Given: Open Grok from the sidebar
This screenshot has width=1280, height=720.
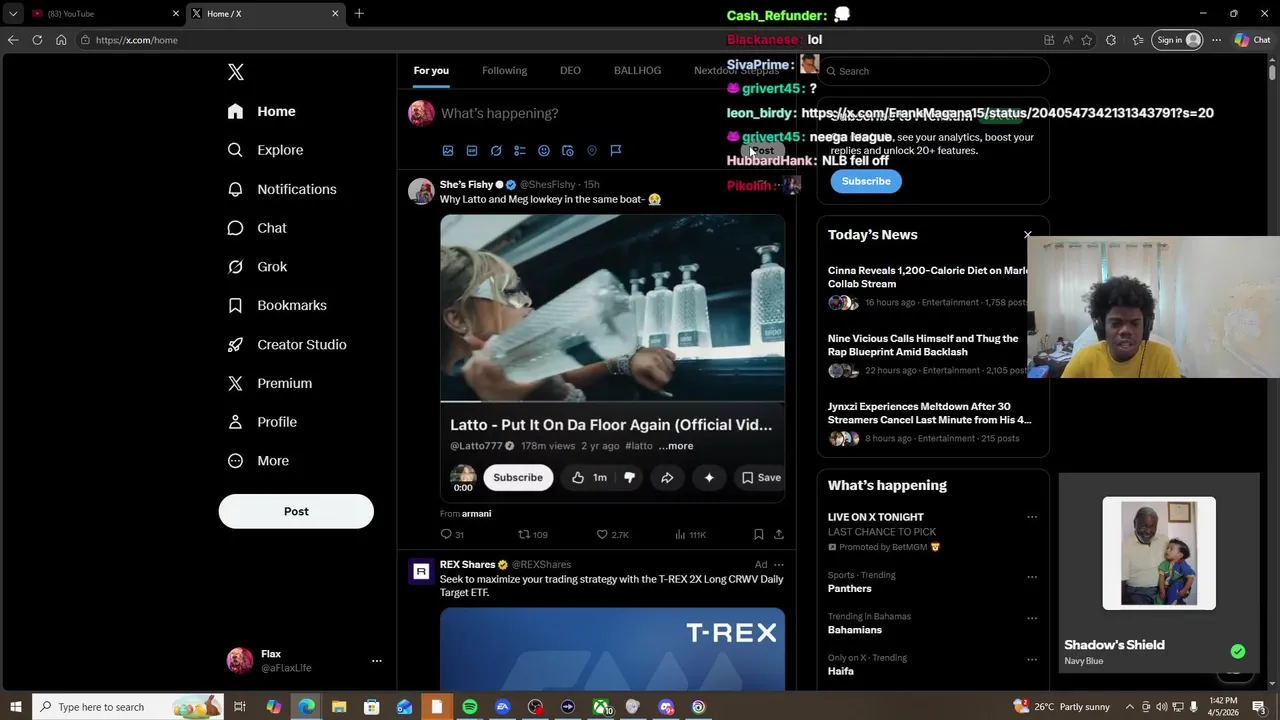Looking at the screenshot, I should [x=257, y=267].
